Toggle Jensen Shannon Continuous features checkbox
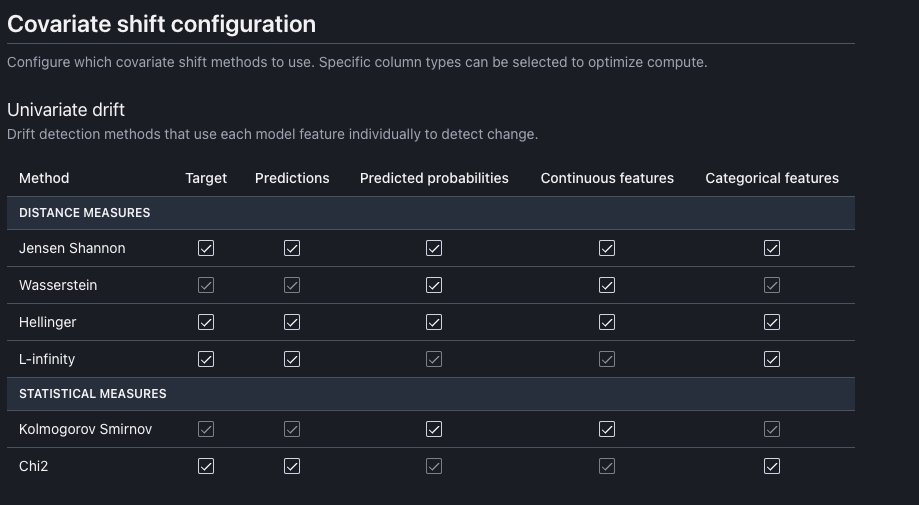Screen dimensions: 919x505 607,248
